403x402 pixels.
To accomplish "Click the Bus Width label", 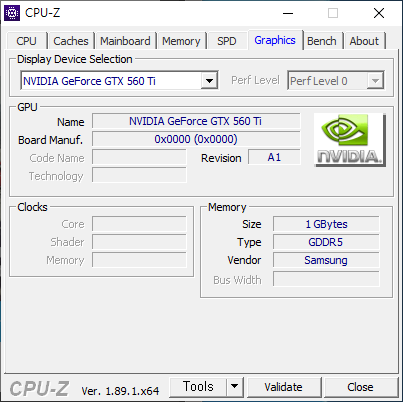I will (x=237, y=280).
